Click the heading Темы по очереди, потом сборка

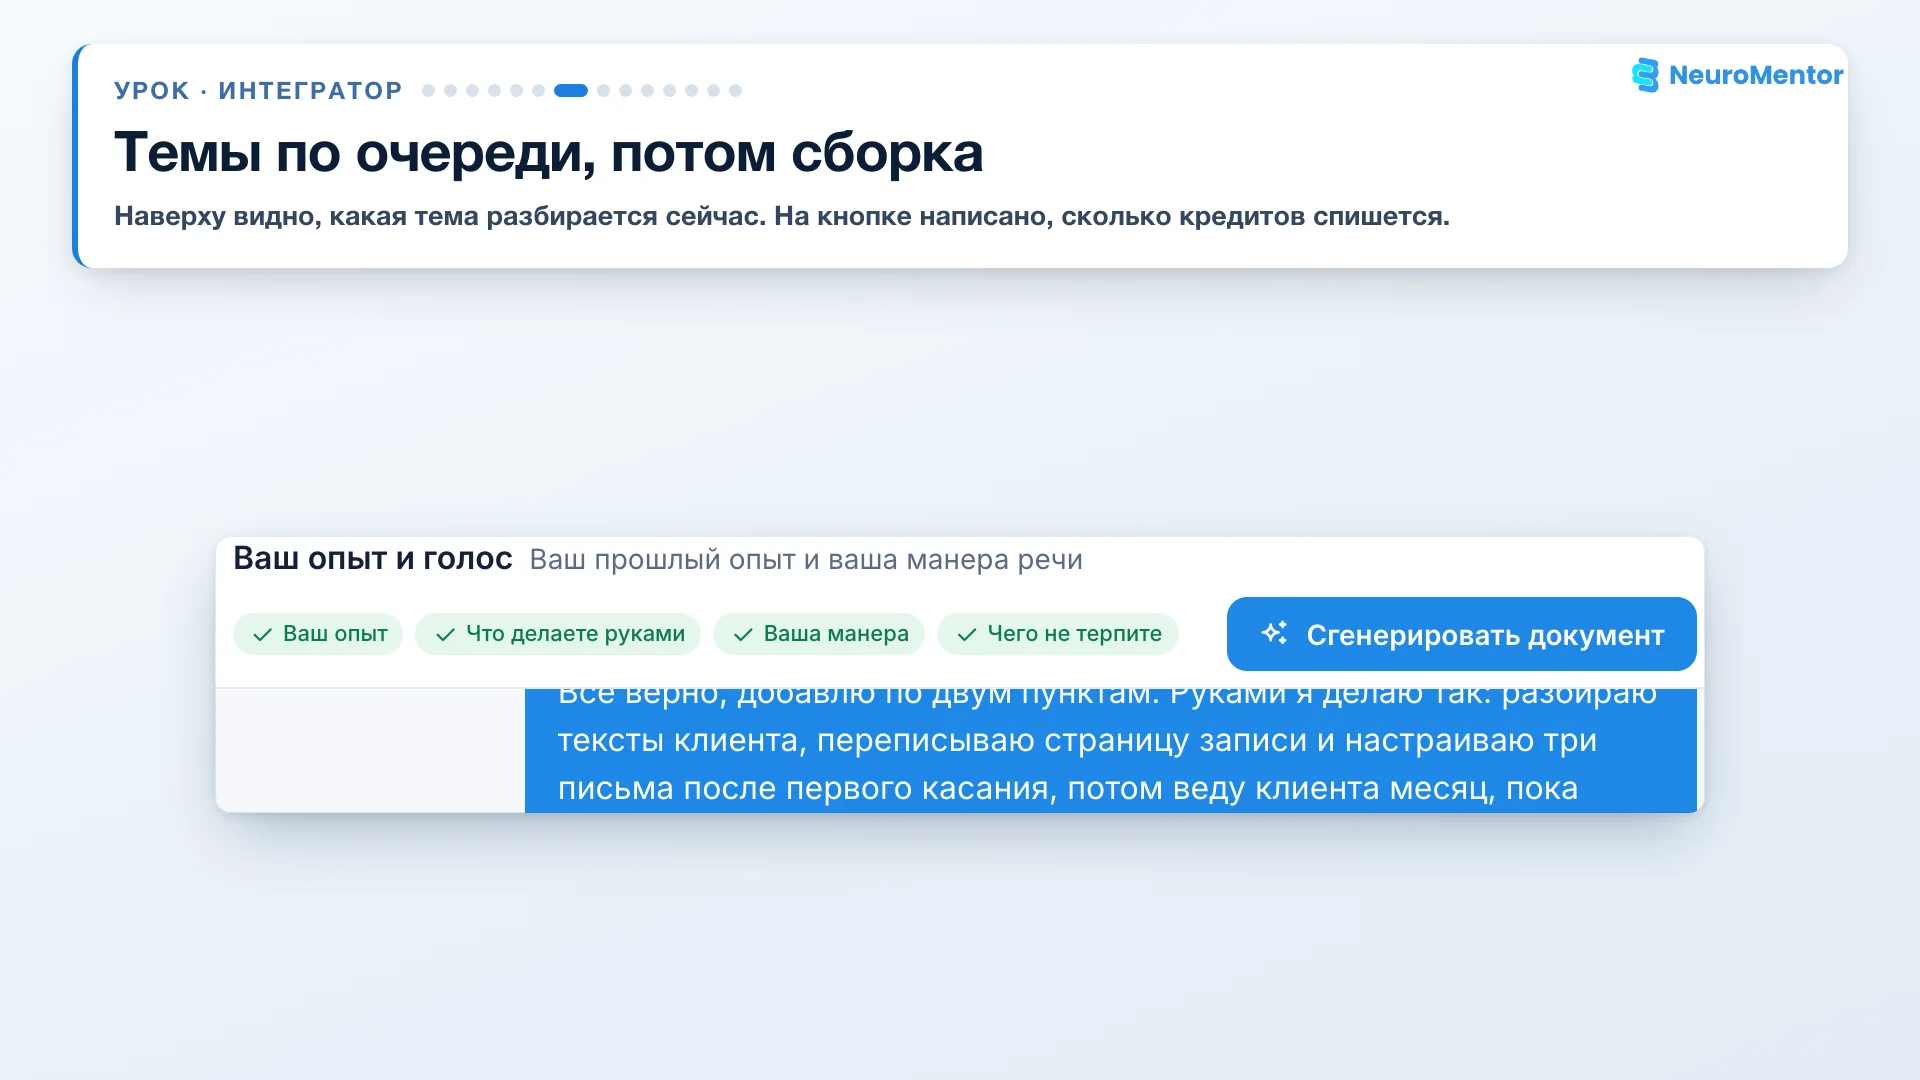coord(549,153)
